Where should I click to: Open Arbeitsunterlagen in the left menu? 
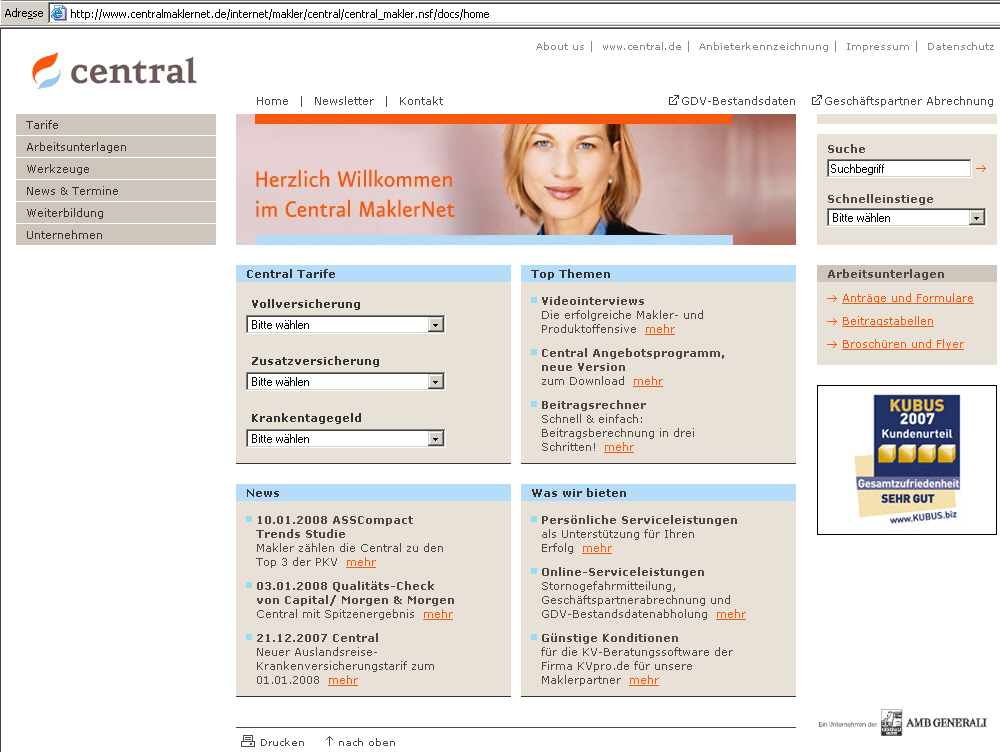click(x=116, y=147)
